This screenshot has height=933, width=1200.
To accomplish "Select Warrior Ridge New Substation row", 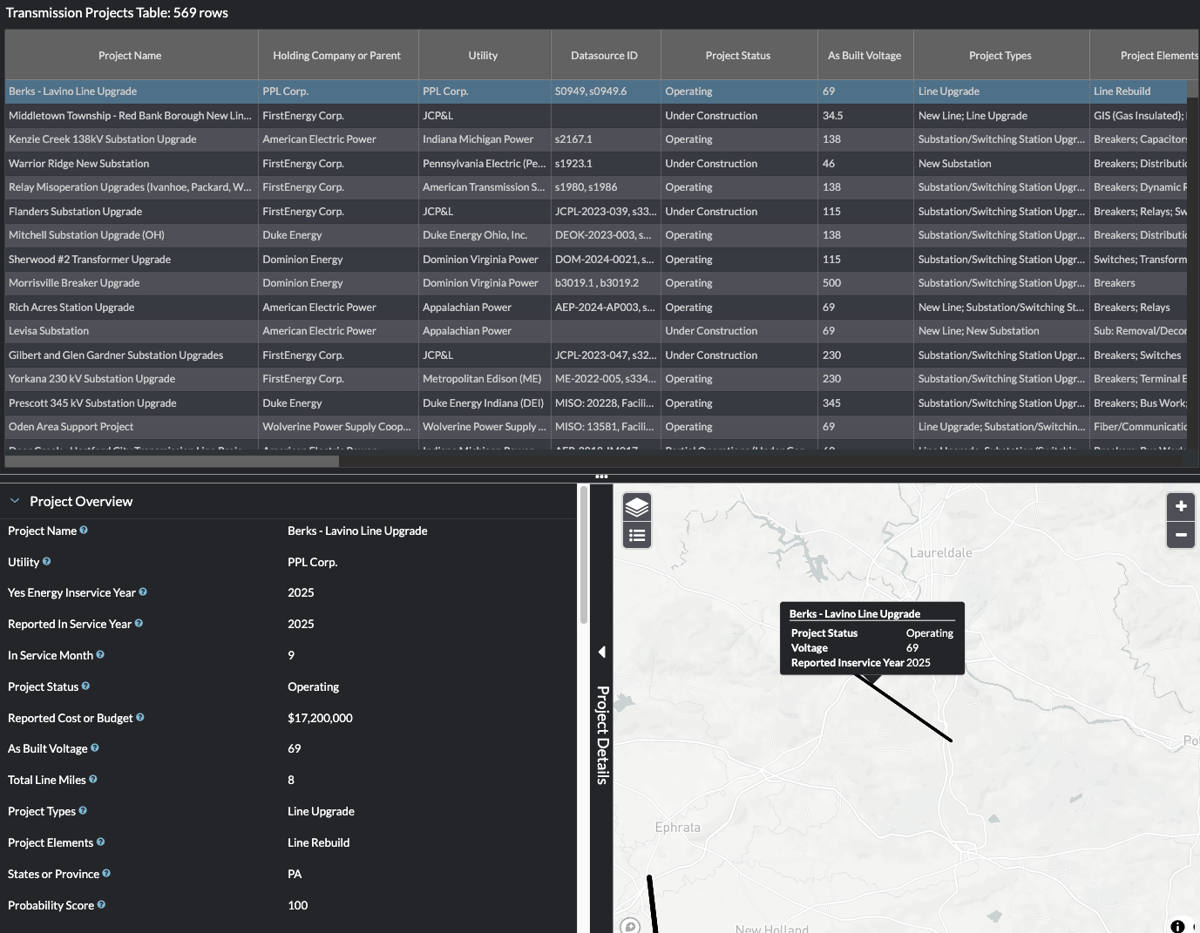I will coord(596,163).
